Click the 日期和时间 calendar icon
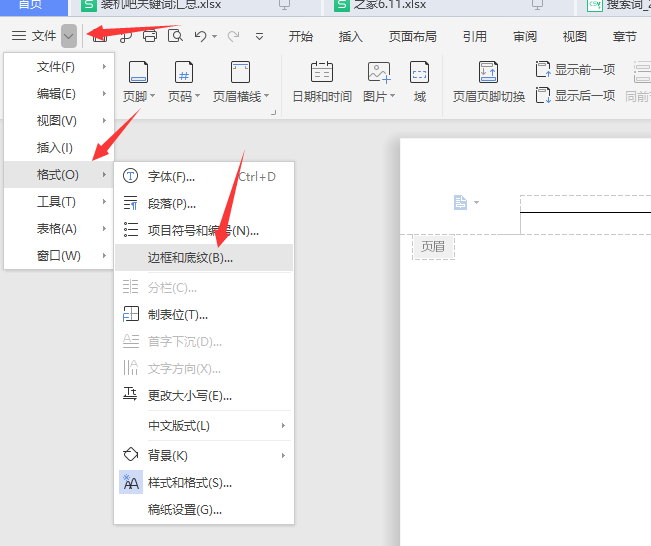The height and width of the screenshot is (546, 651). click(x=321, y=72)
